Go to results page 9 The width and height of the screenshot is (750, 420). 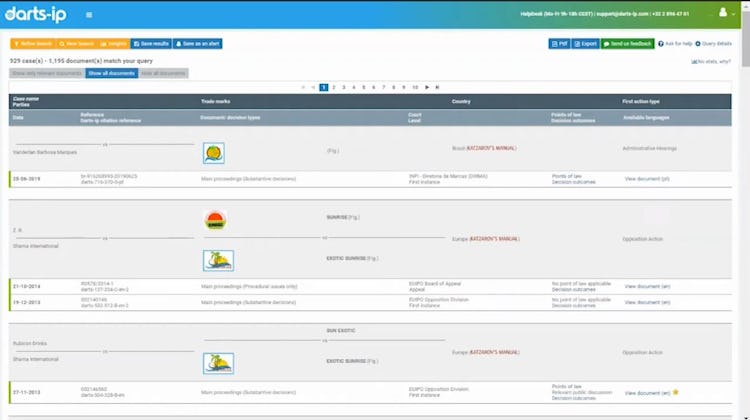pos(404,88)
